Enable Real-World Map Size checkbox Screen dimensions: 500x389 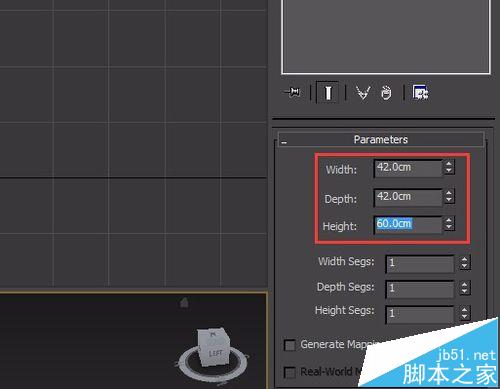pos(289,372)
